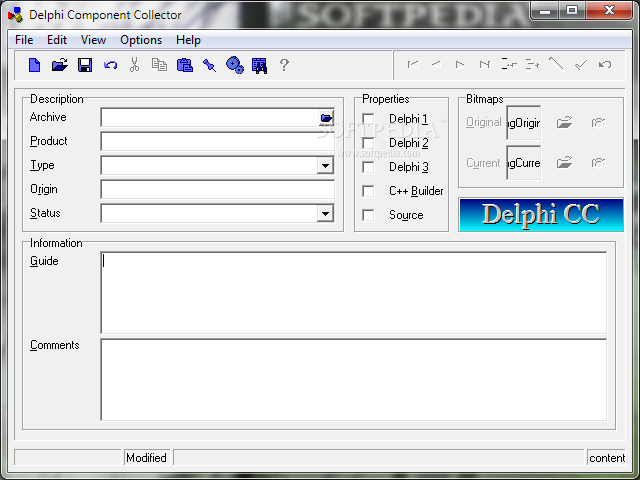Click the edit record pencil icon

tap(556, 64)
